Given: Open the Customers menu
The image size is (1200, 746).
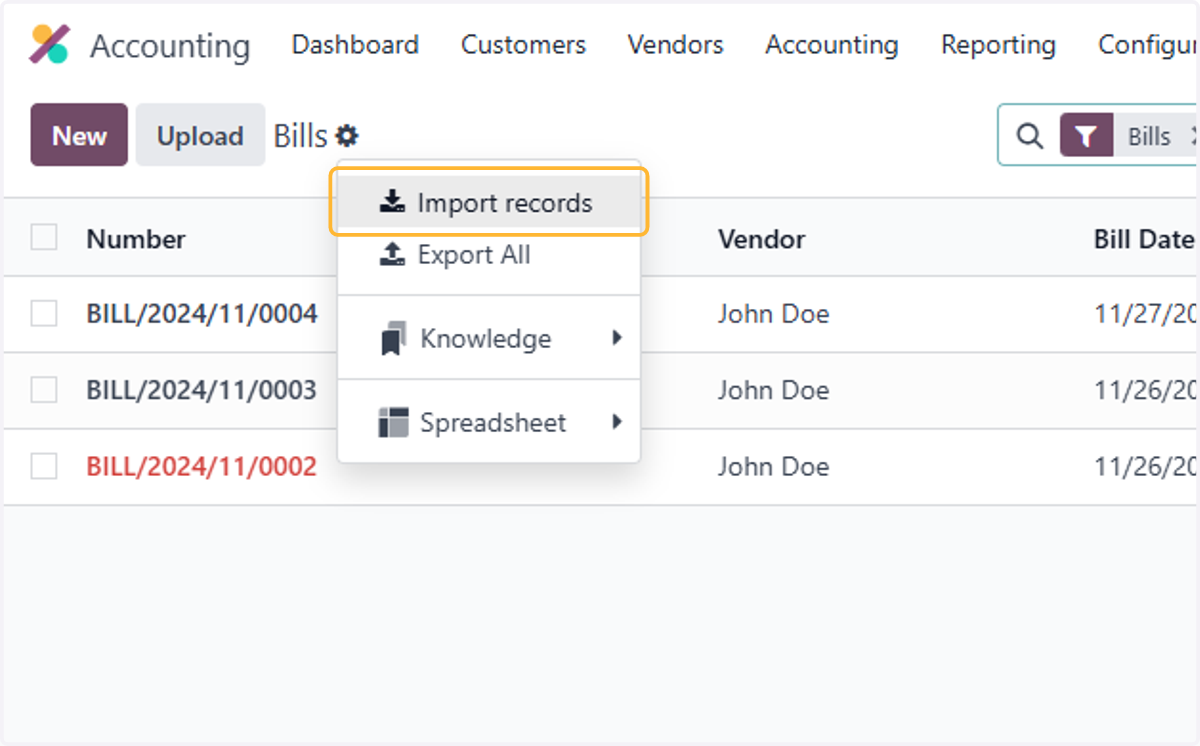Looking at the screenshot, I should pyautogui.click(x=523, y=45).
